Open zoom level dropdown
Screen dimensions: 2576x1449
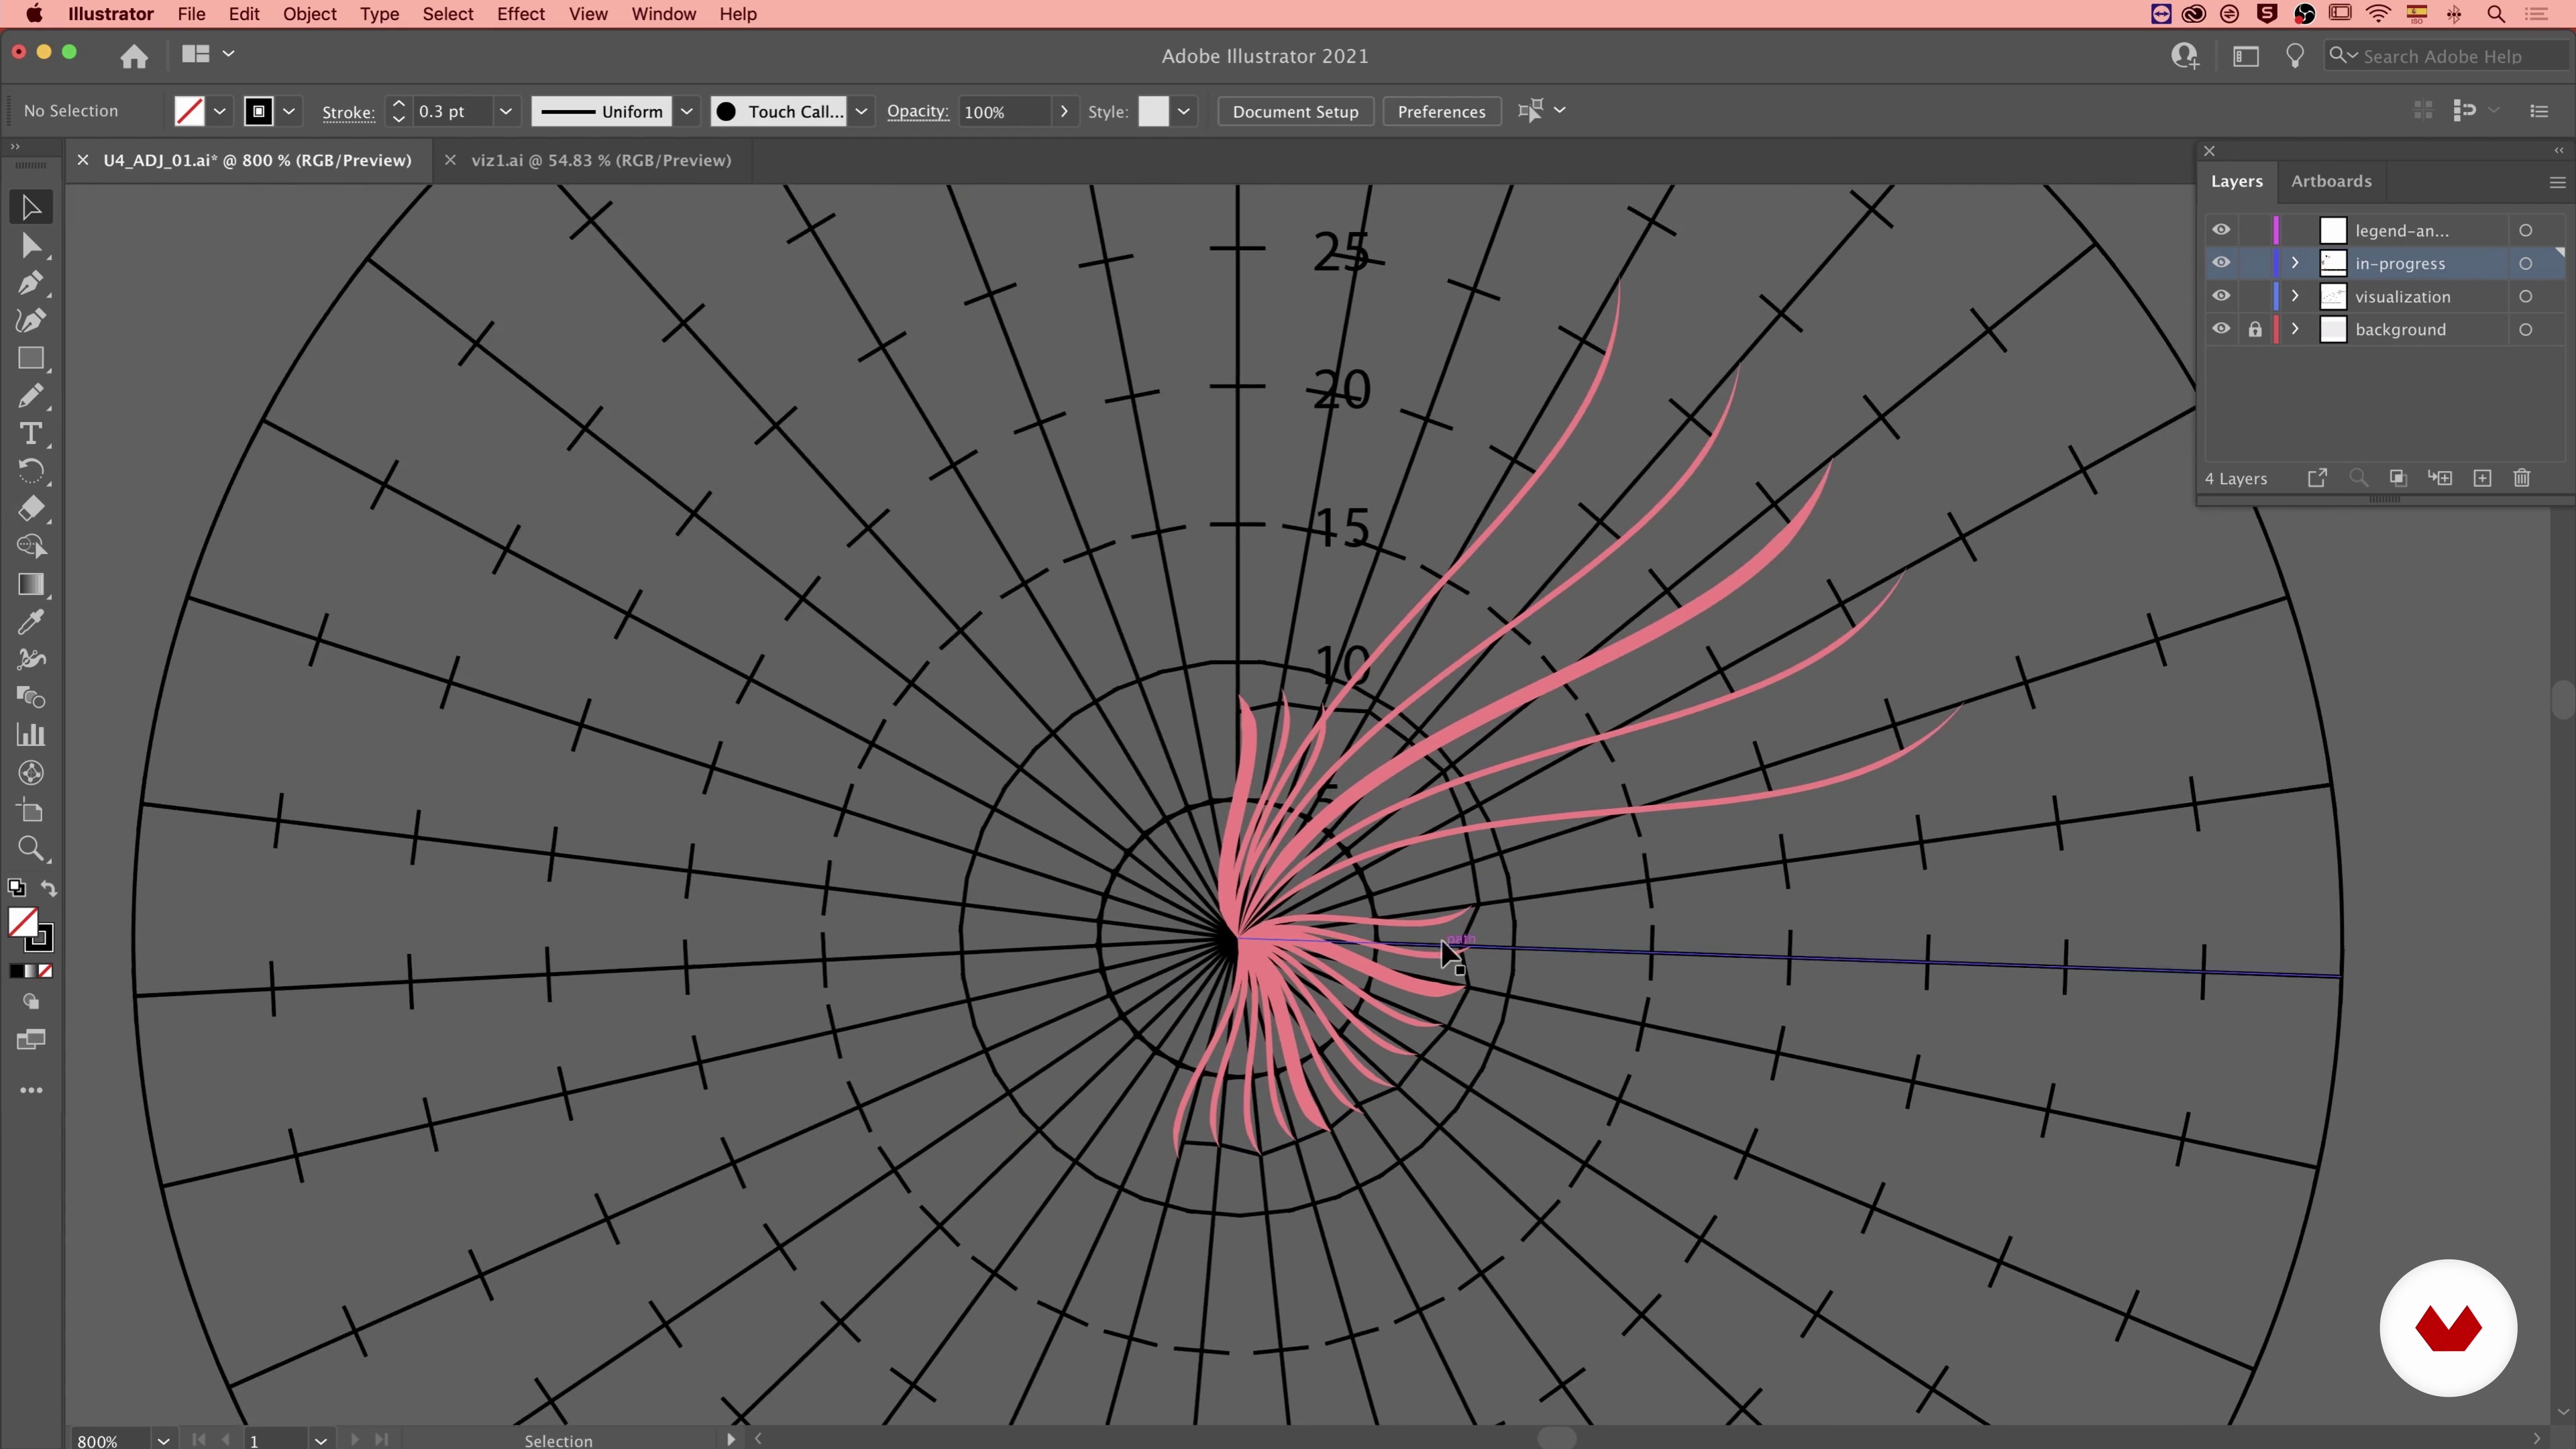point(163,1440)
